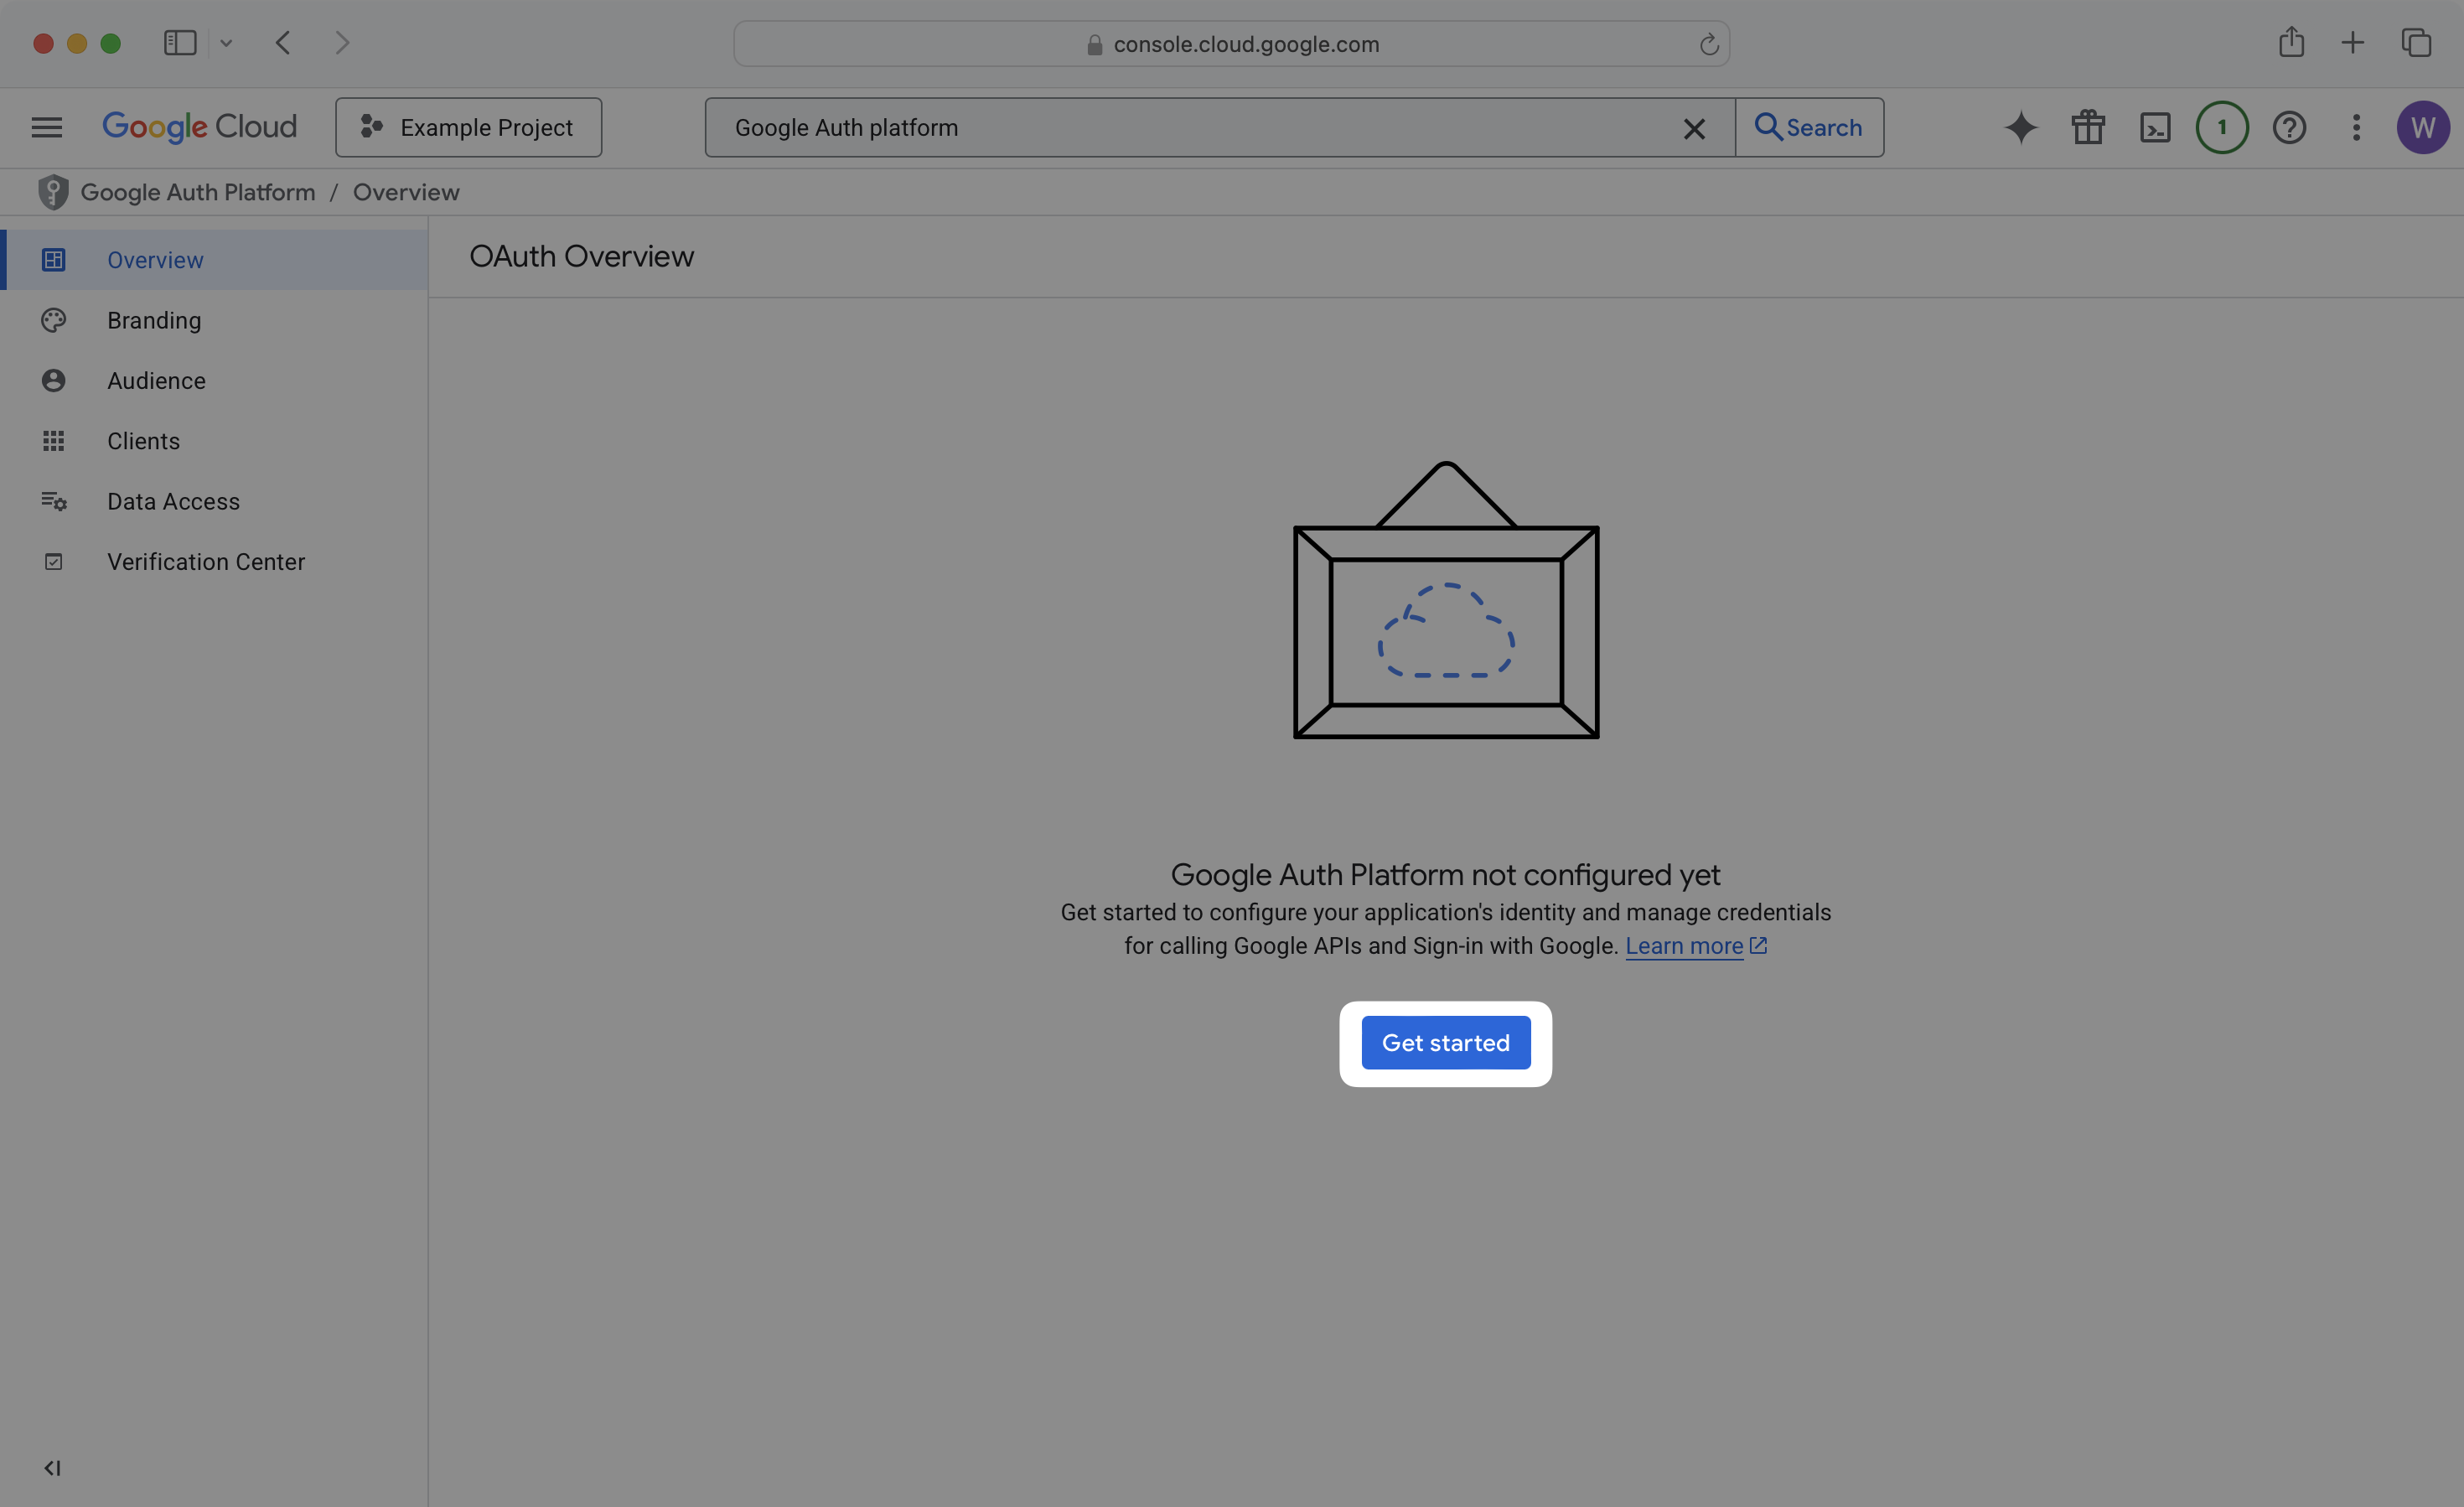Open notifications showing one alert

click(x=2221, y=127)
